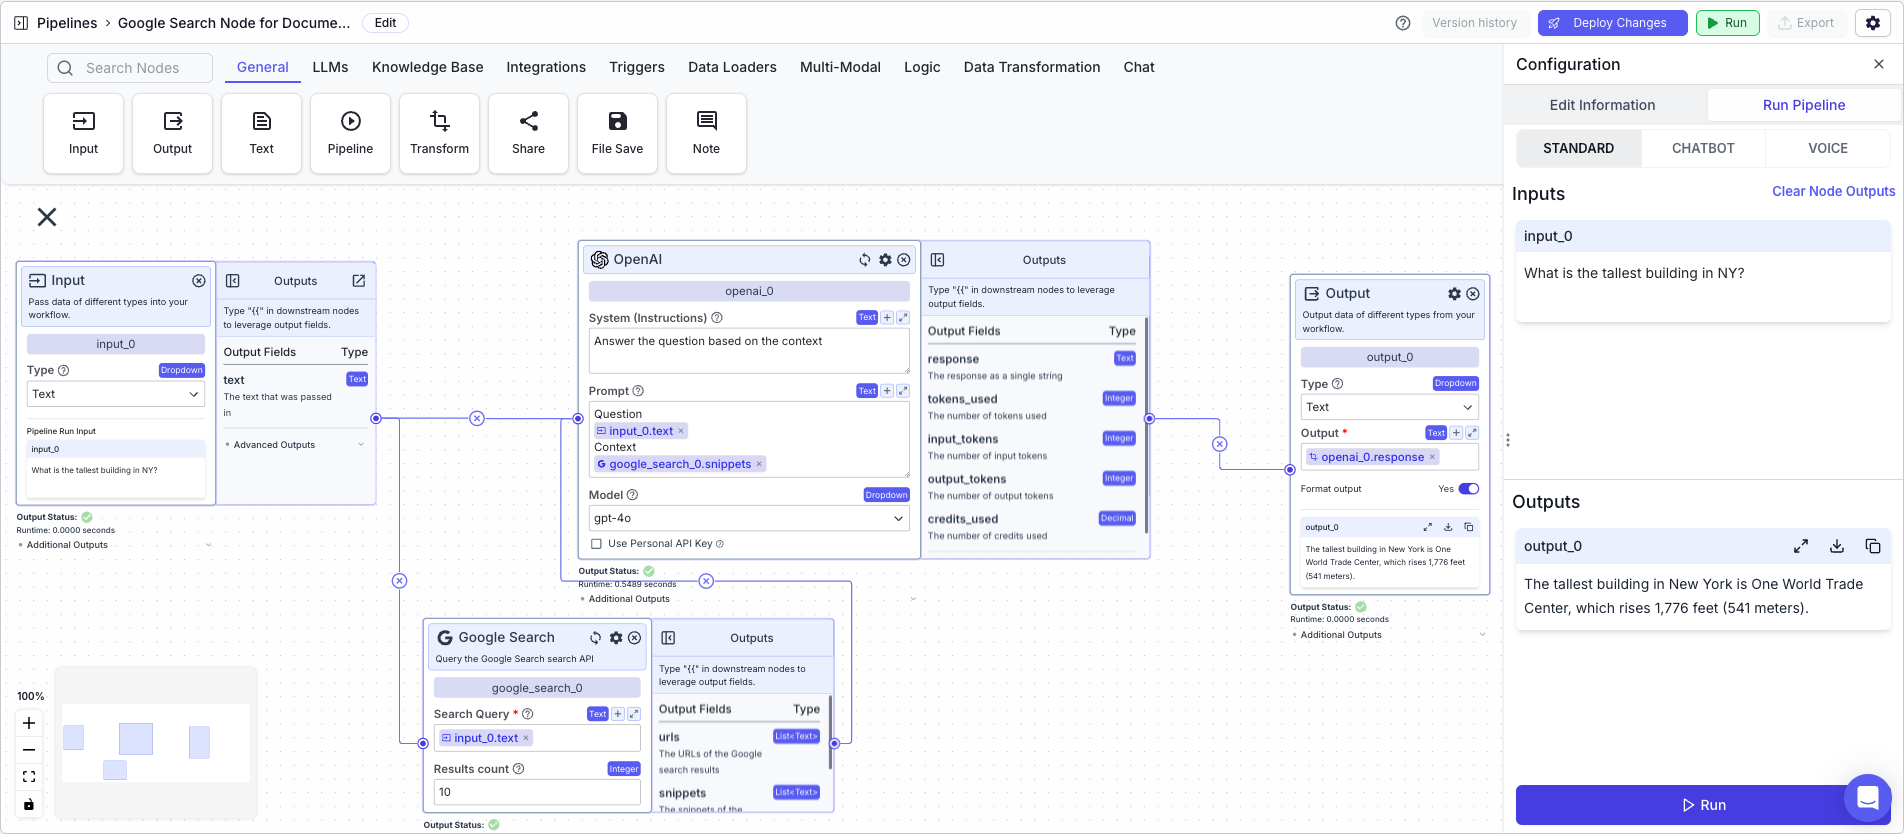Add an Input node from toolbar
Image resolution: width=1904 pixels, height=834 pixels.
pyautogui.click(x=83, y=133)
